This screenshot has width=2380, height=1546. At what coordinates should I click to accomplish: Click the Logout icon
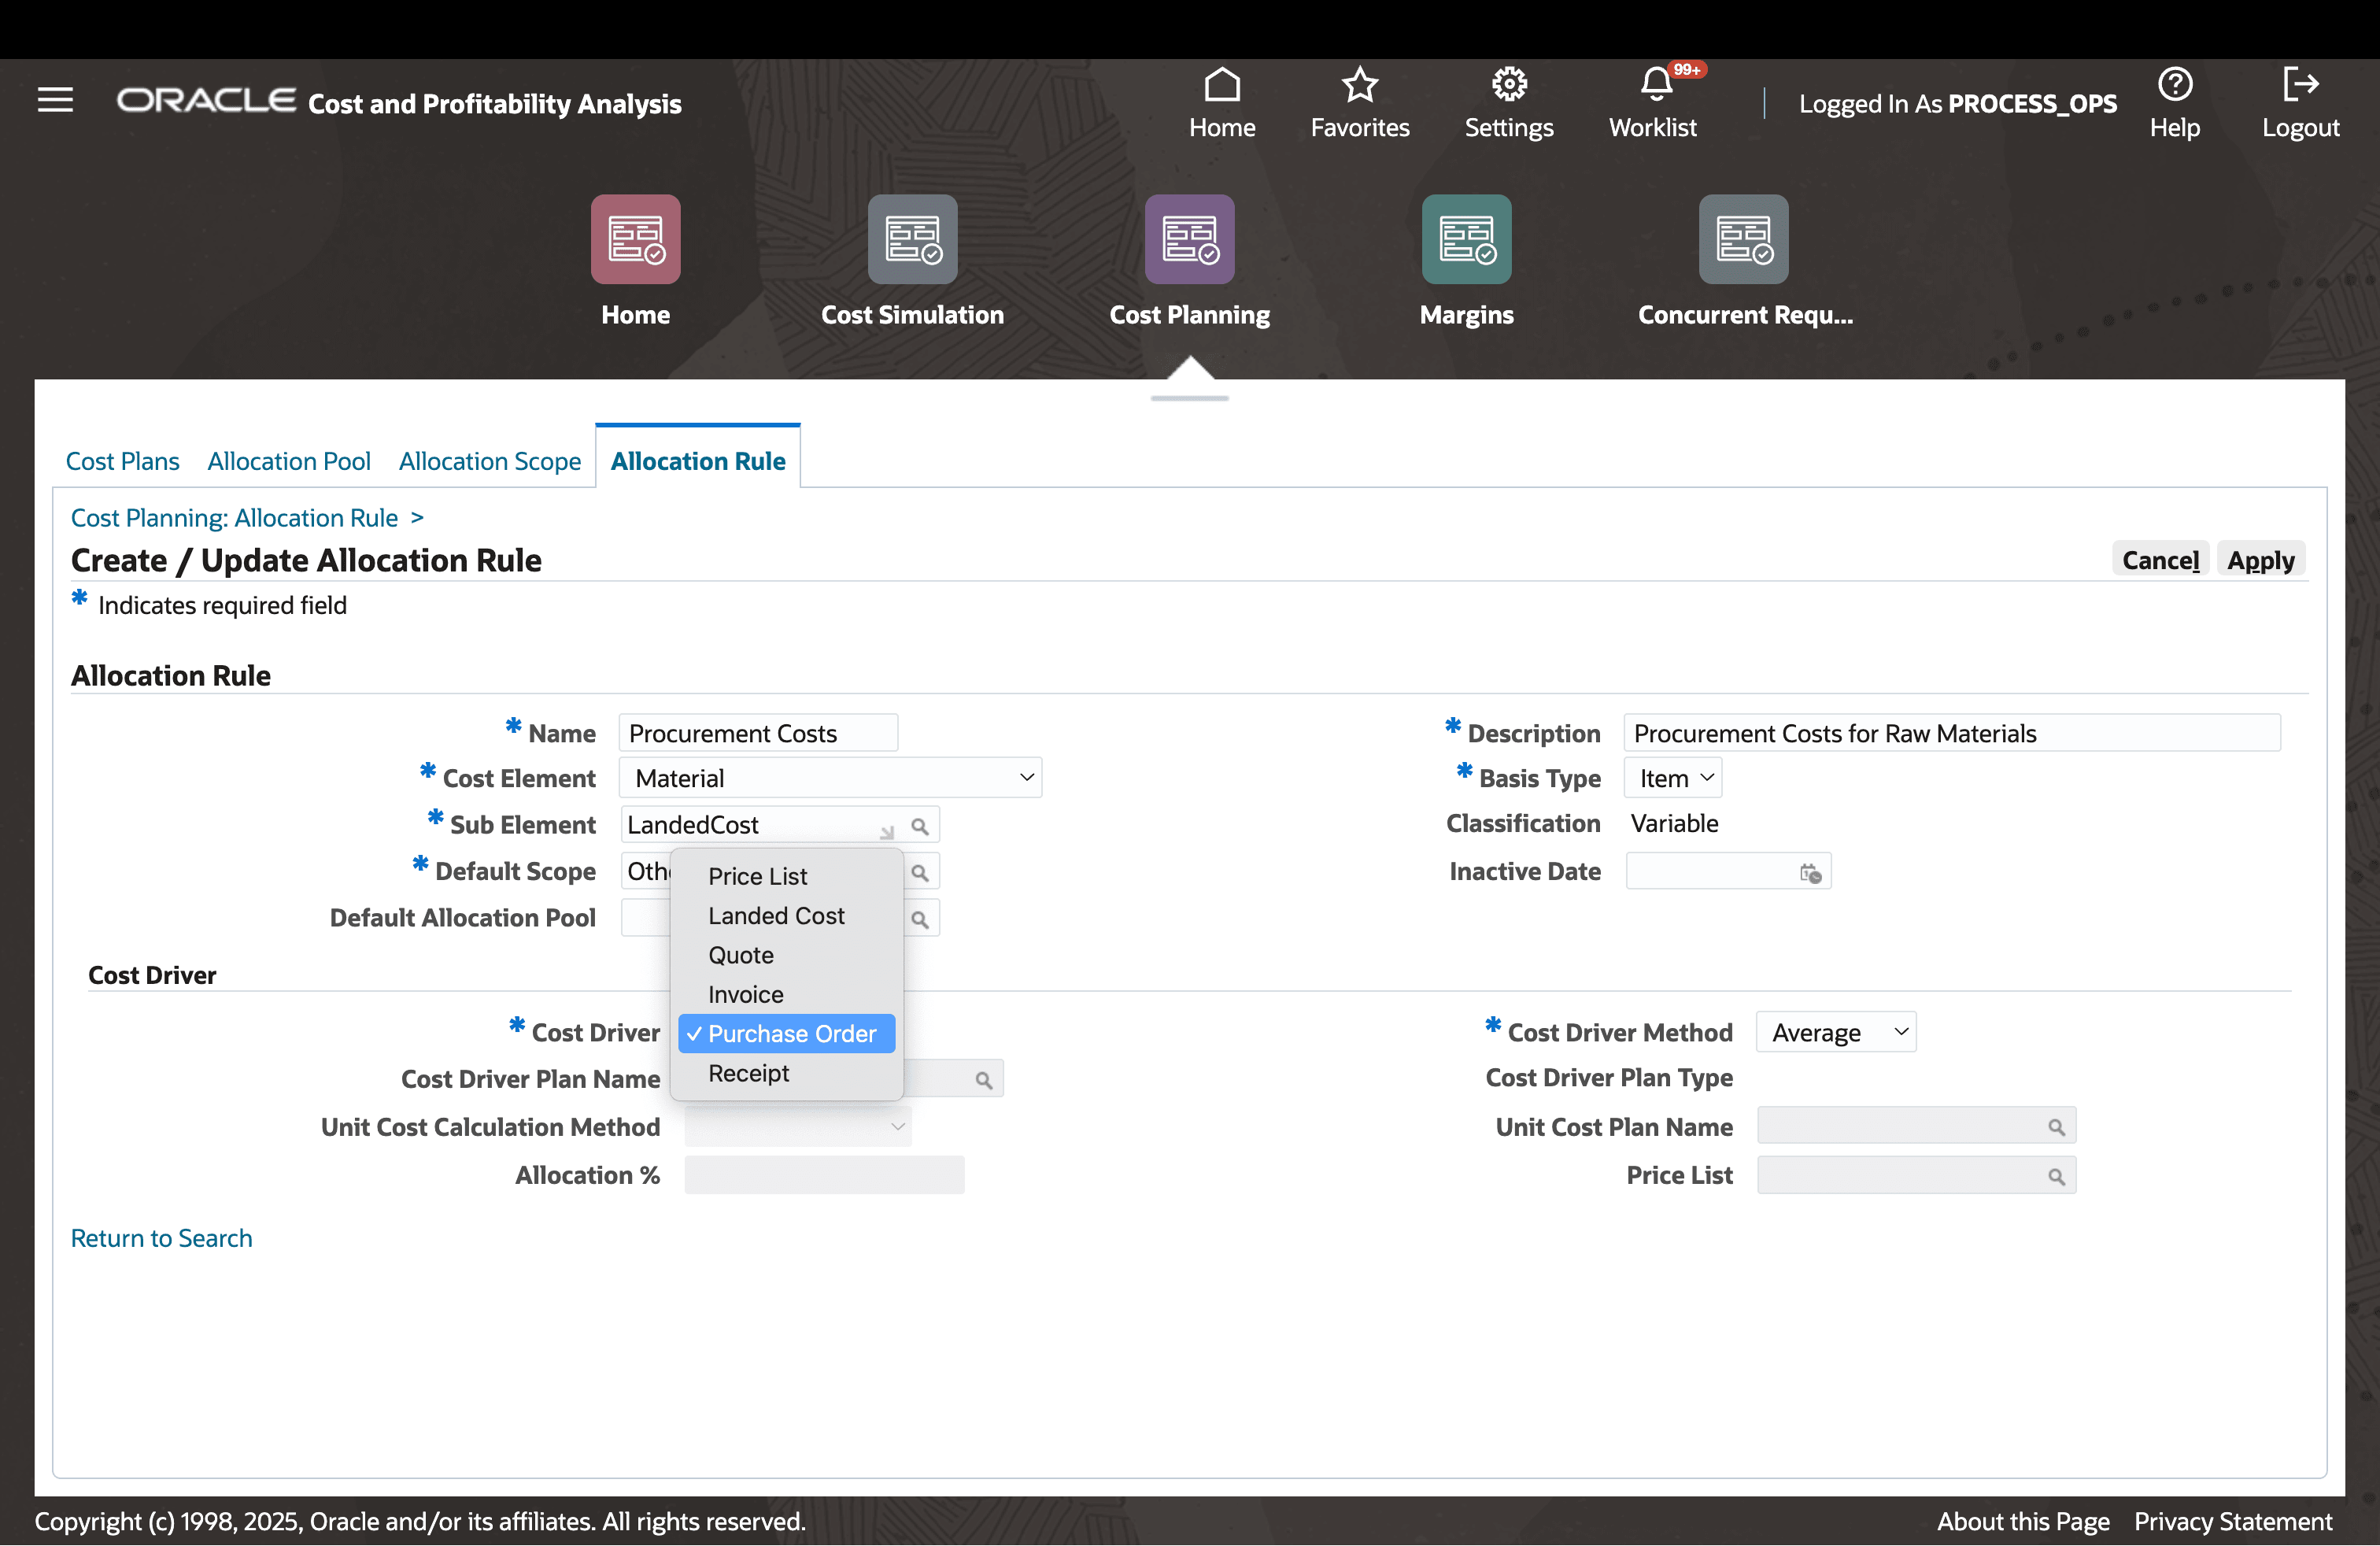point(2299,86)
